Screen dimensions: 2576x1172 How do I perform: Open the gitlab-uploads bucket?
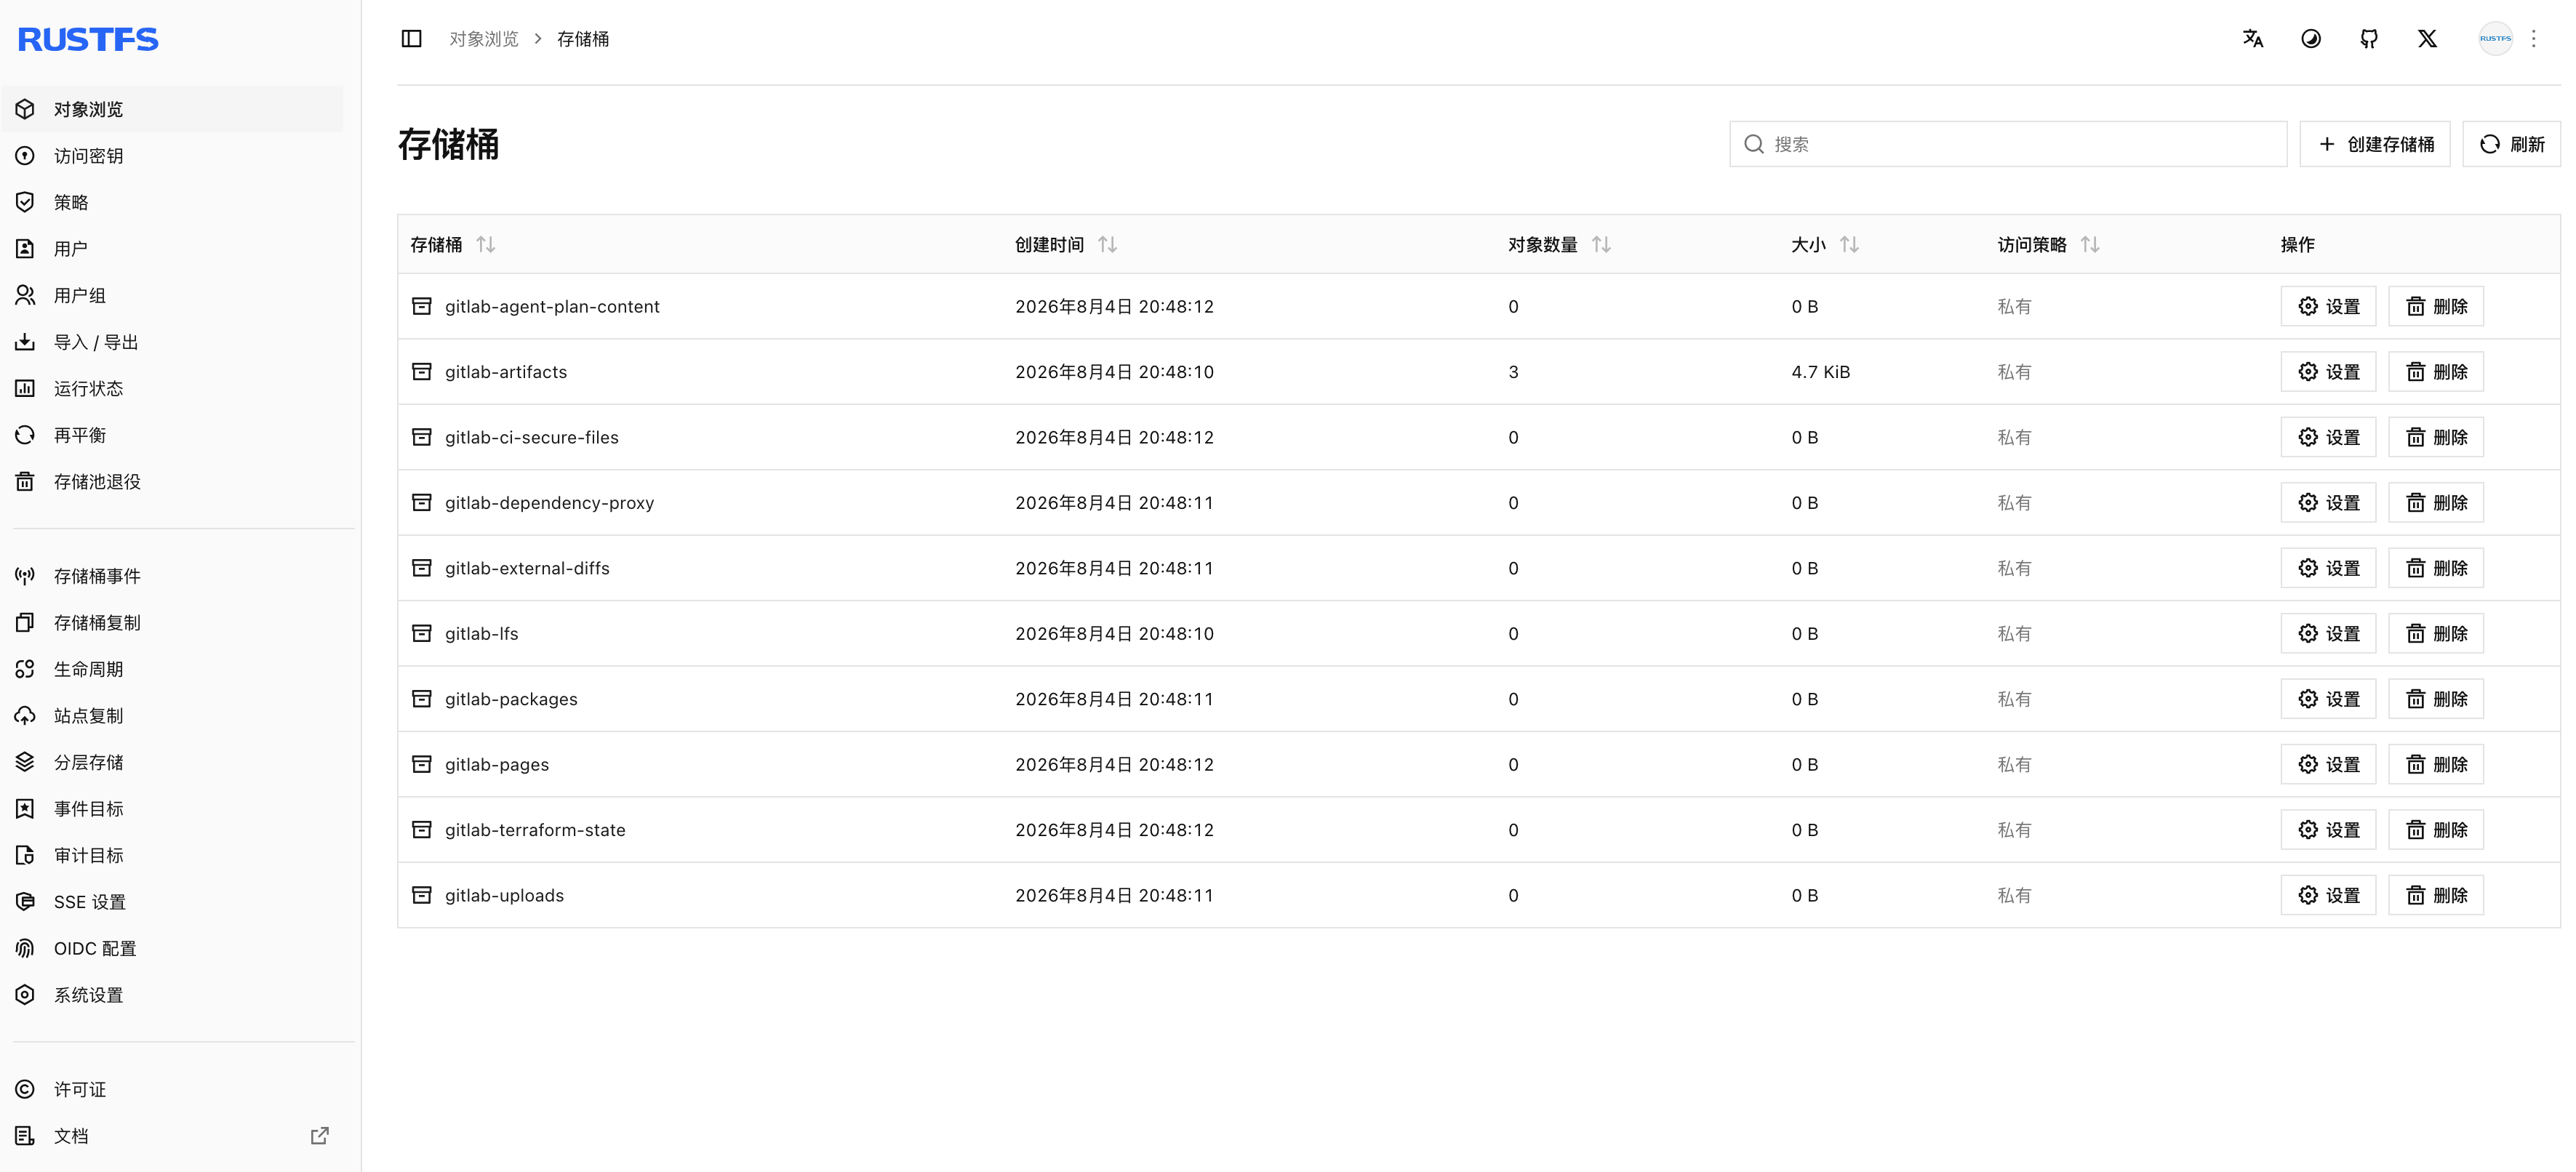(x=504, y=895)
